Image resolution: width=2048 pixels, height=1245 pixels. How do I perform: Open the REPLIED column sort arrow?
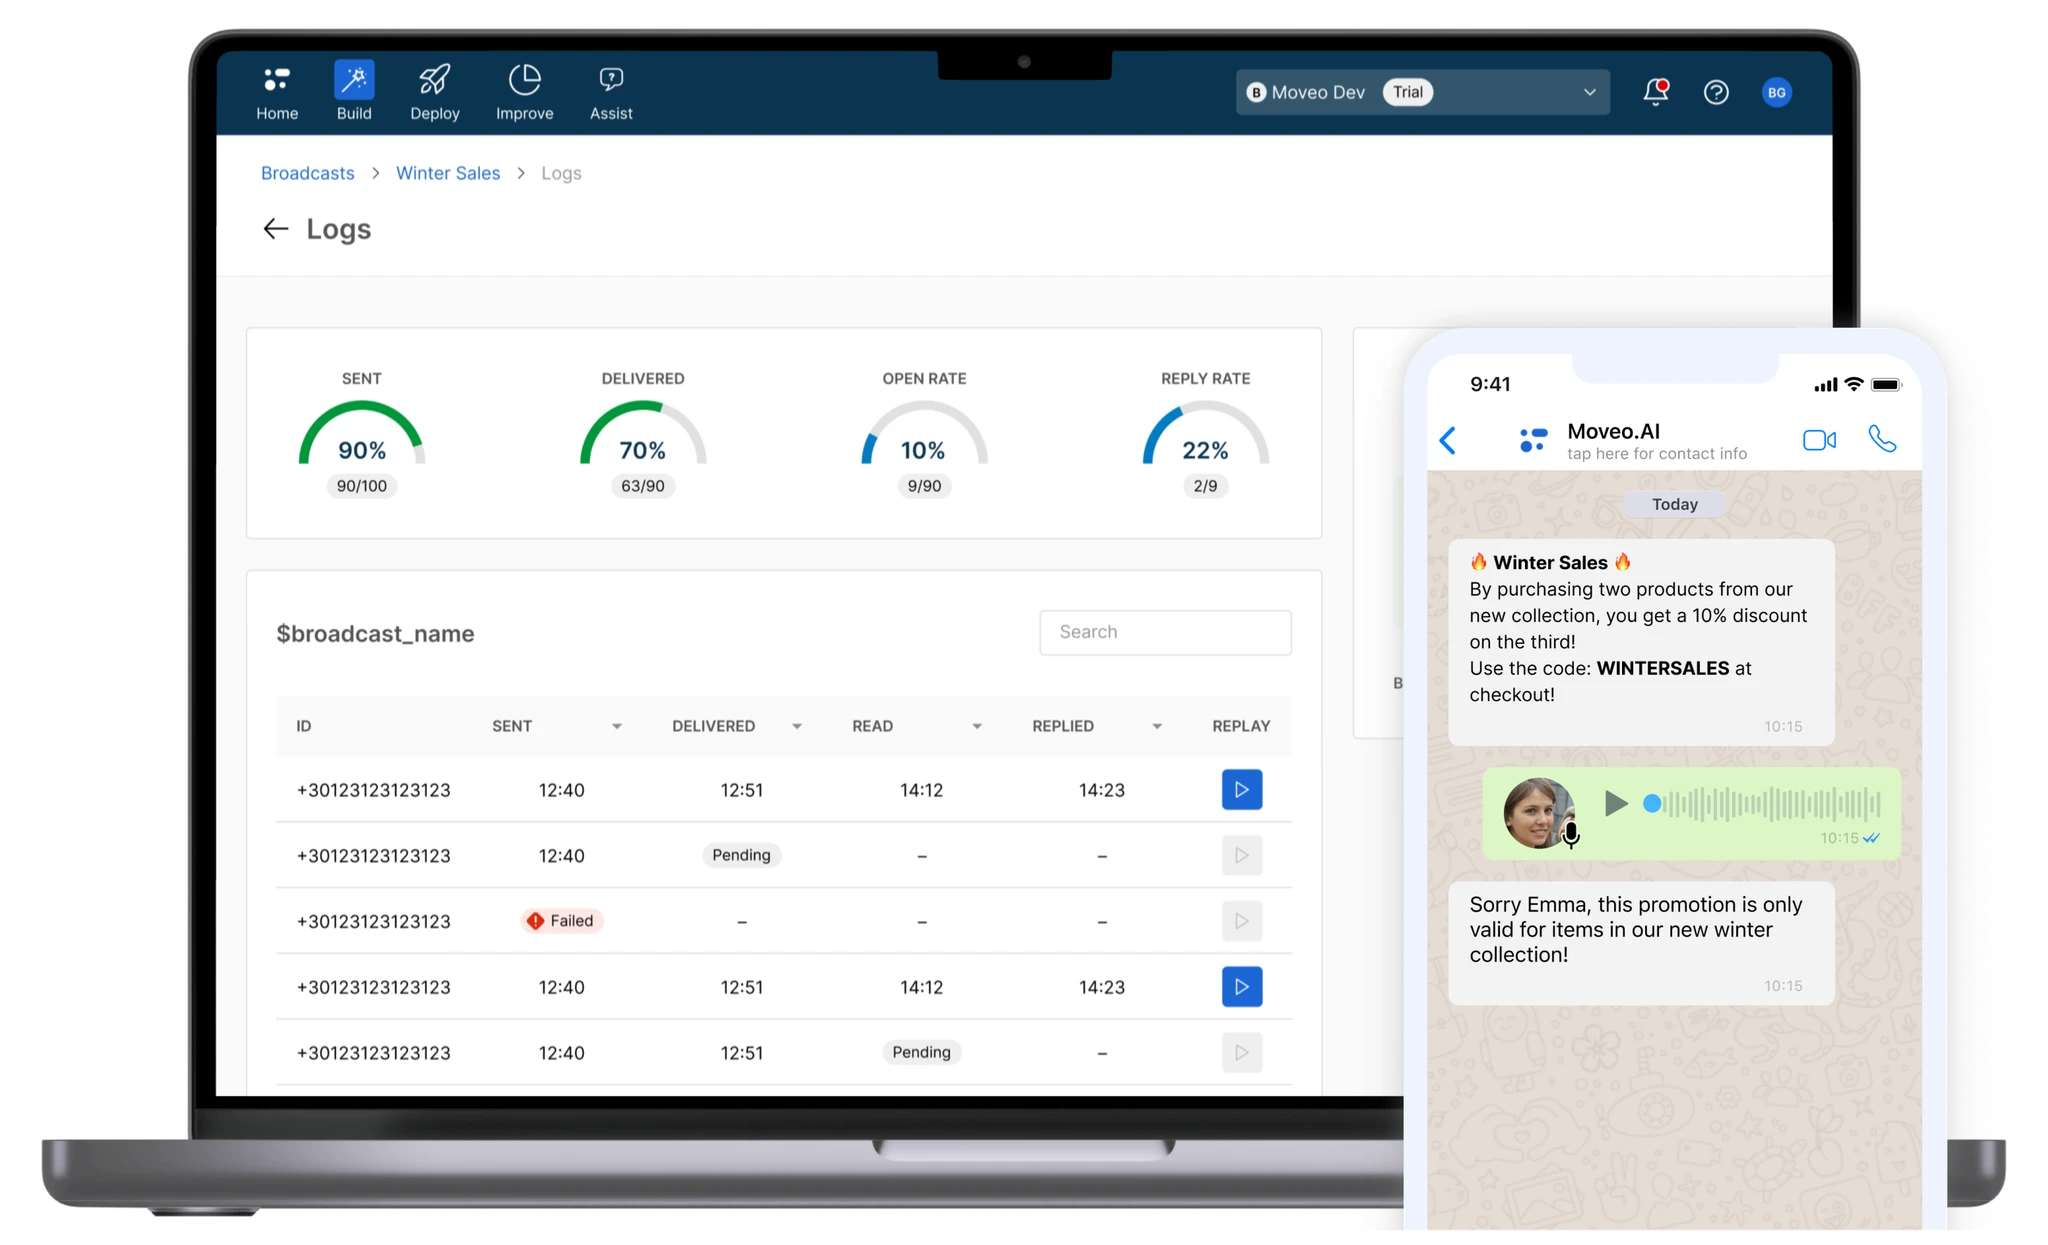click(x=1157, y=727)
